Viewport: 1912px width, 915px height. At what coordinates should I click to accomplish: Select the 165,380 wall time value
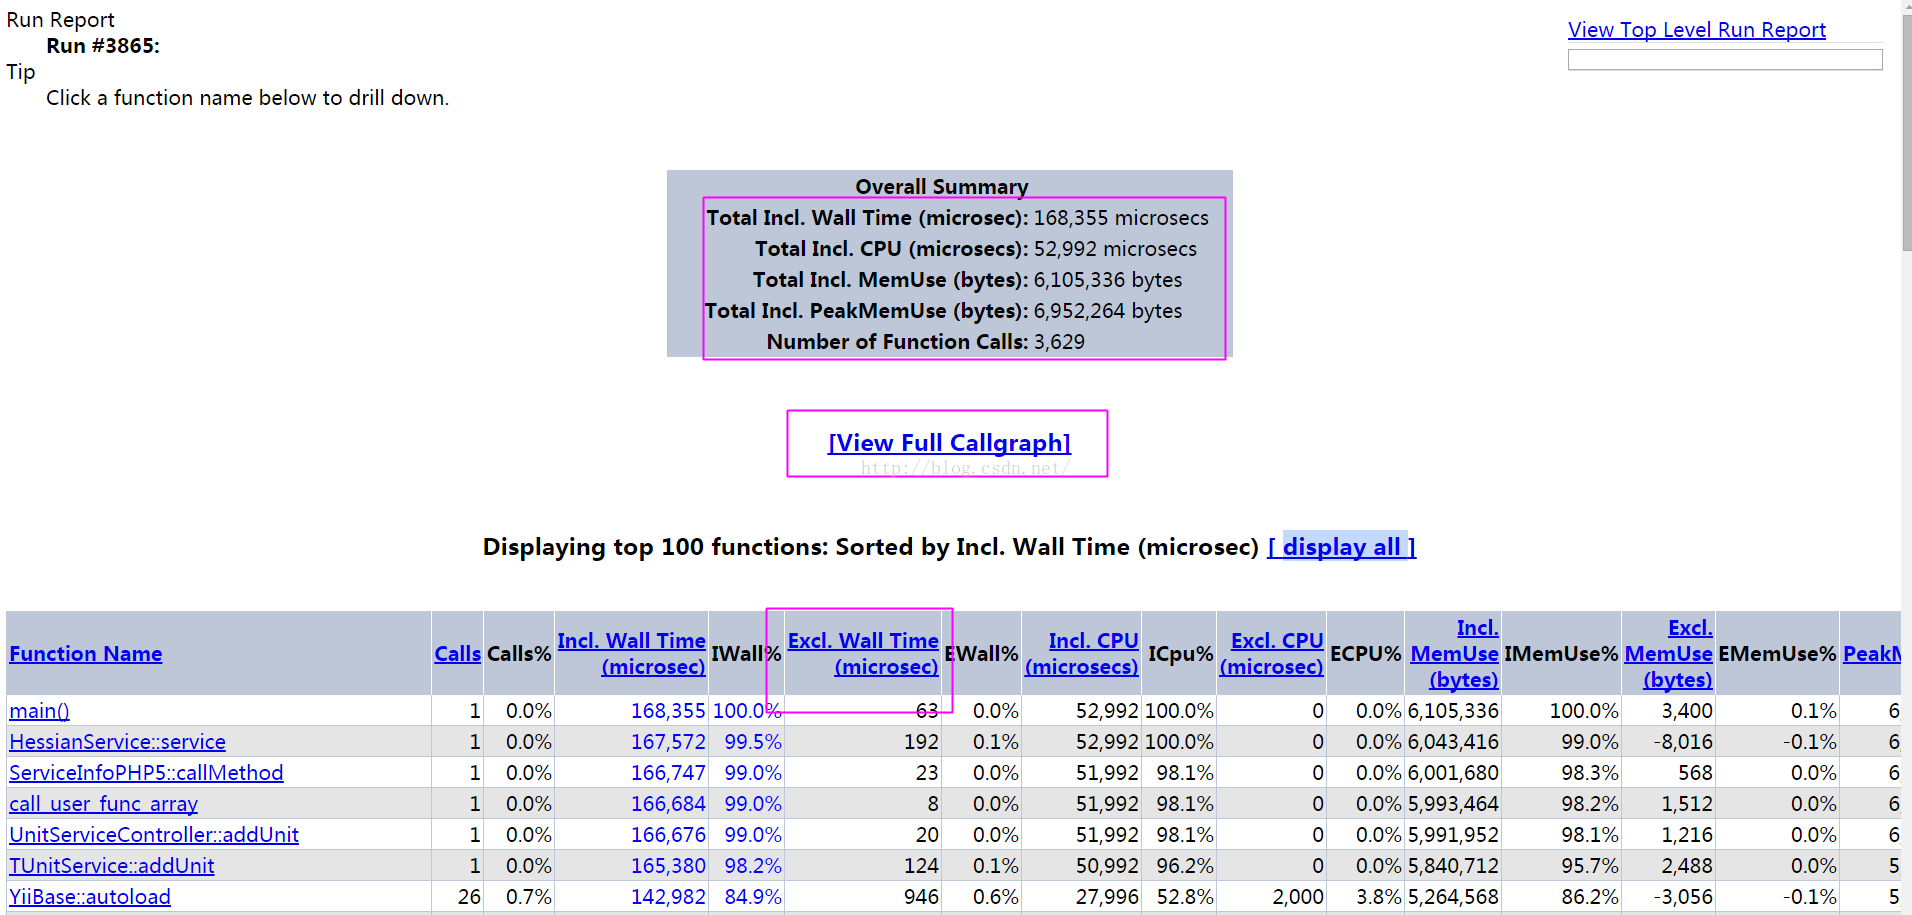(x=668, y=866)
